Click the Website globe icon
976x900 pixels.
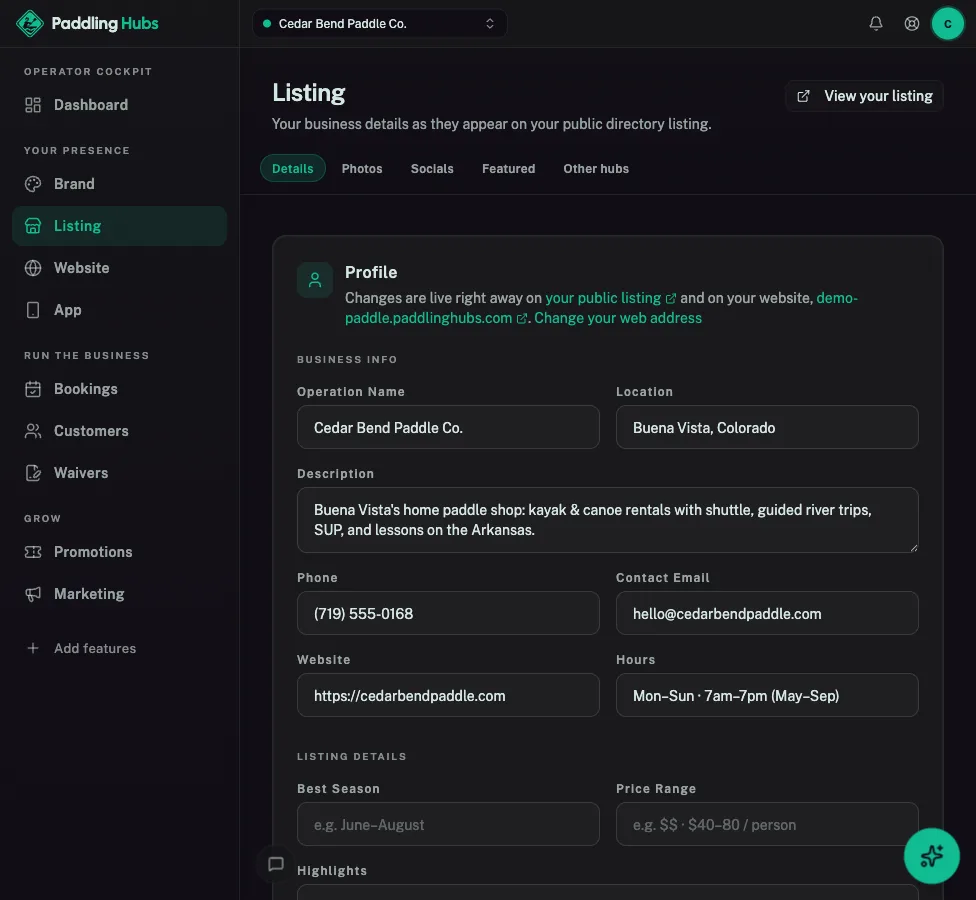[x=33, y=268]
